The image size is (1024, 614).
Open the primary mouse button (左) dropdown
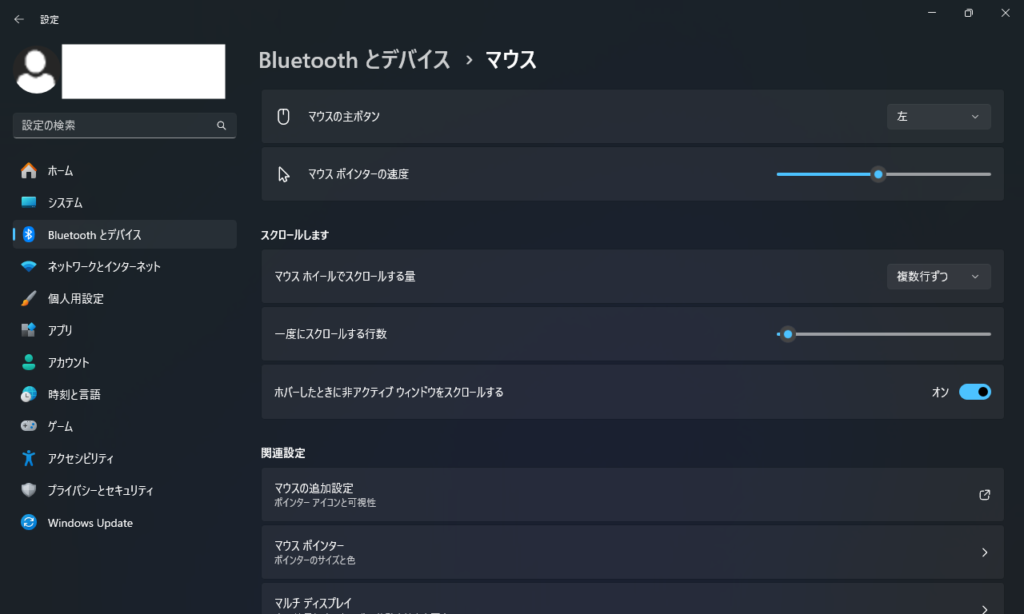(938, 117)
